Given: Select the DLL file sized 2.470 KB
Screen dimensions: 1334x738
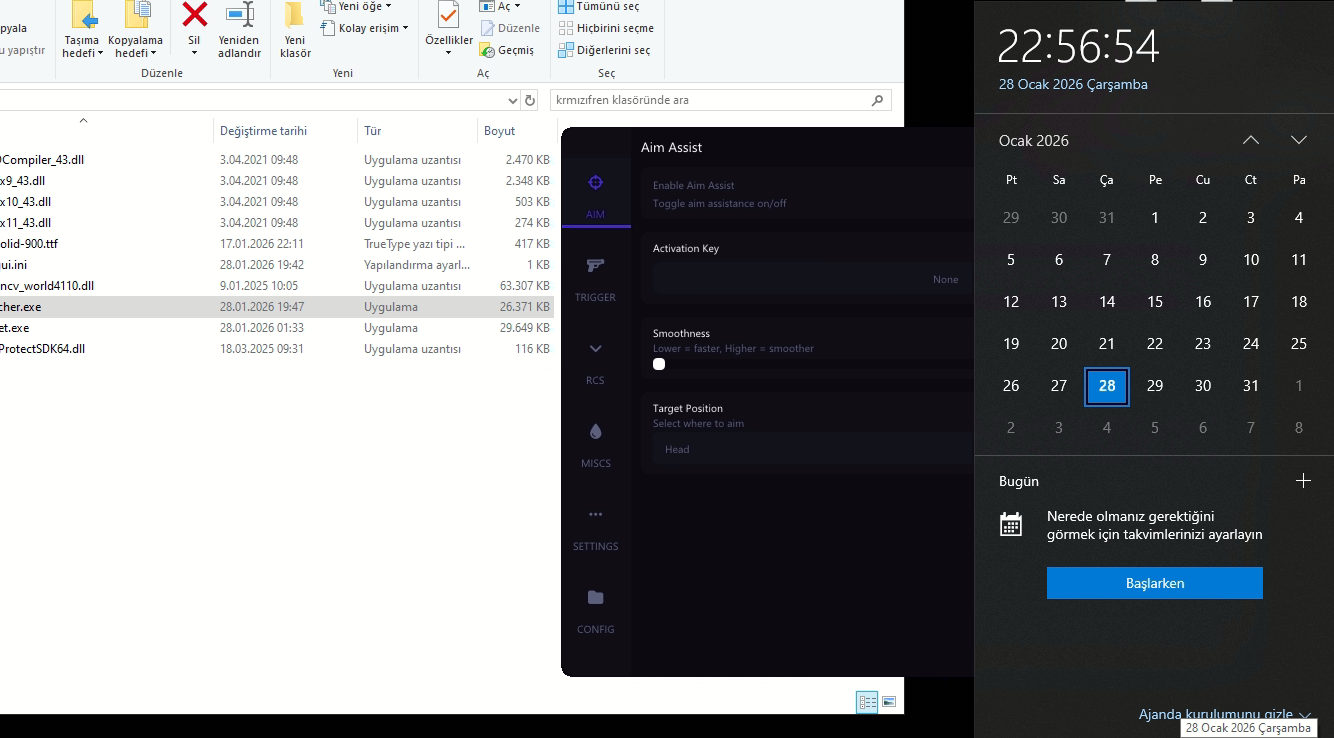Looking at the screenshot, I should (x=277, y=160).
